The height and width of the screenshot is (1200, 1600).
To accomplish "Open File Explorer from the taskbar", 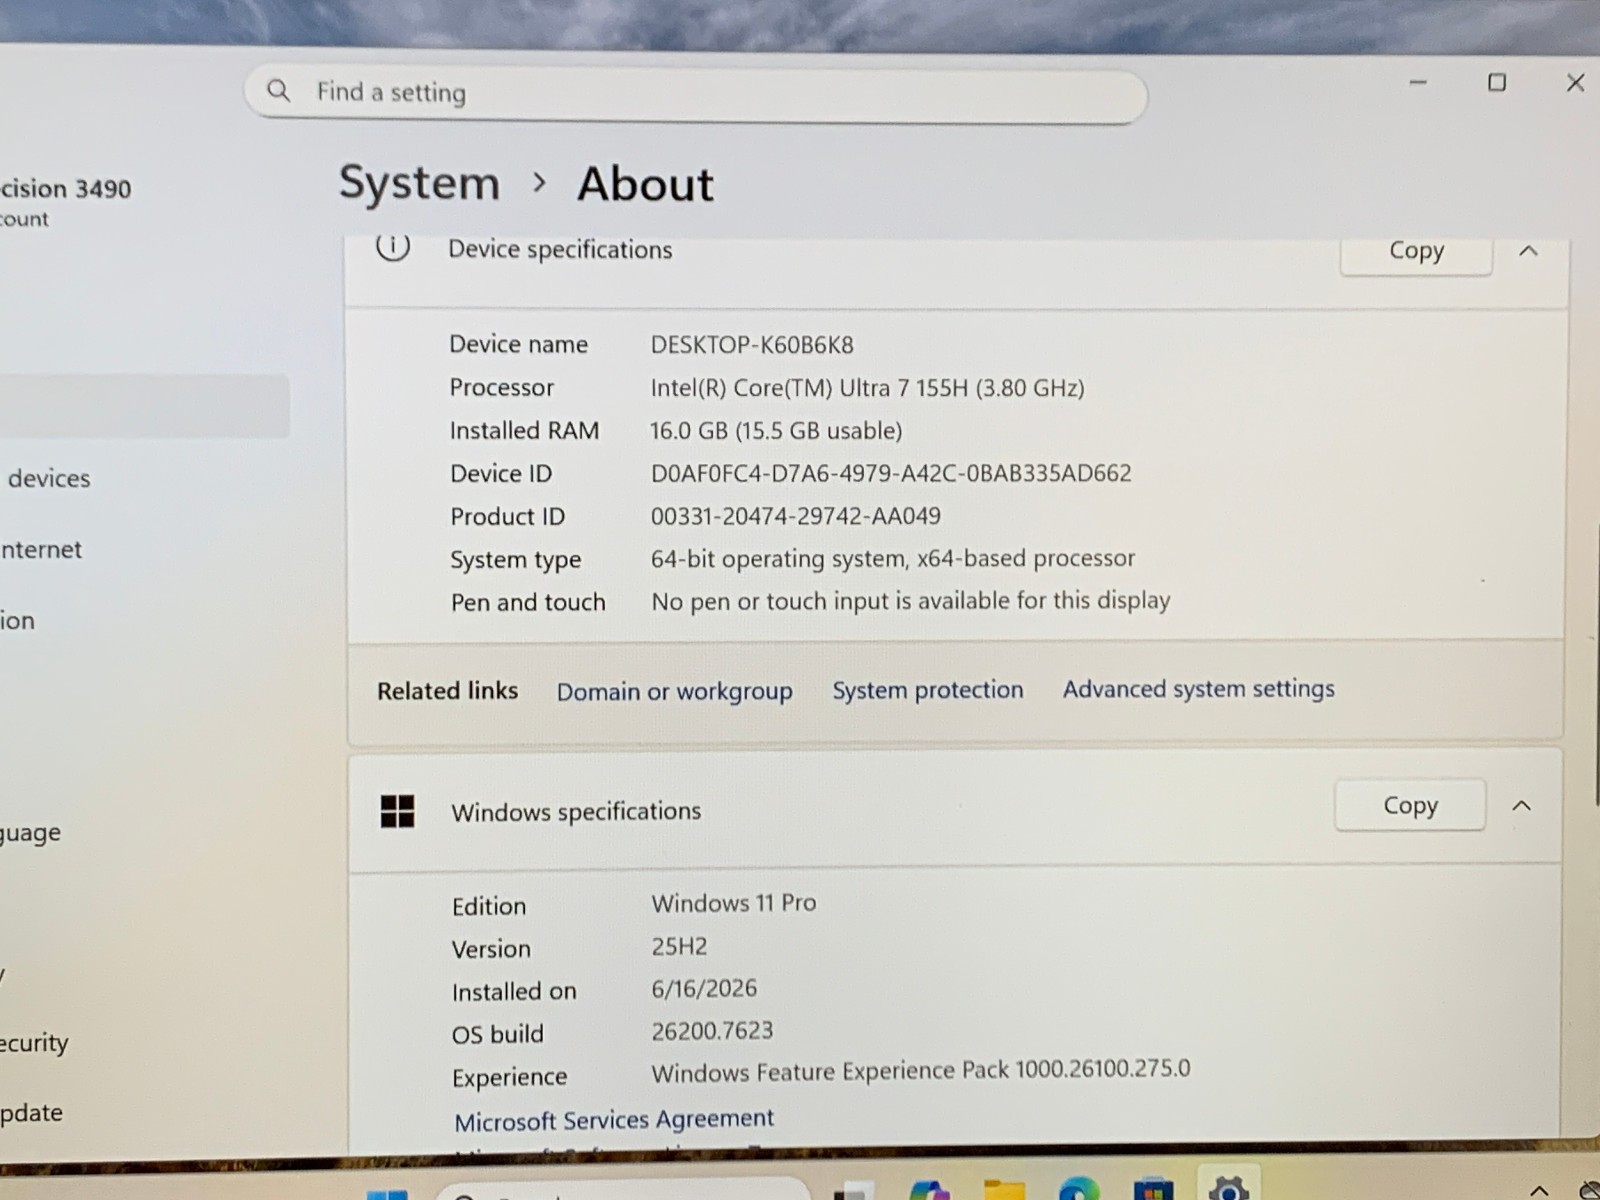I will click(1004, 1190).
